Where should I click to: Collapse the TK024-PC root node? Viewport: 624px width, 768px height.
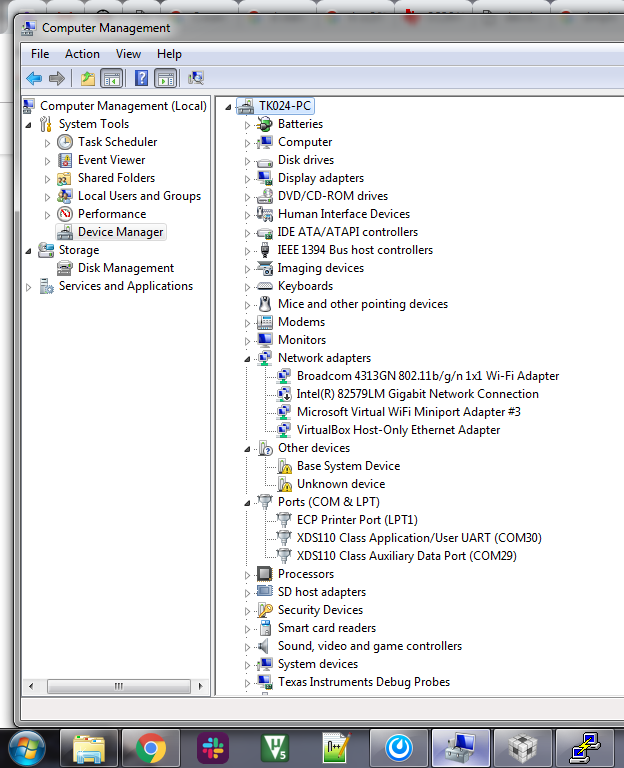[x=228, y=107]
